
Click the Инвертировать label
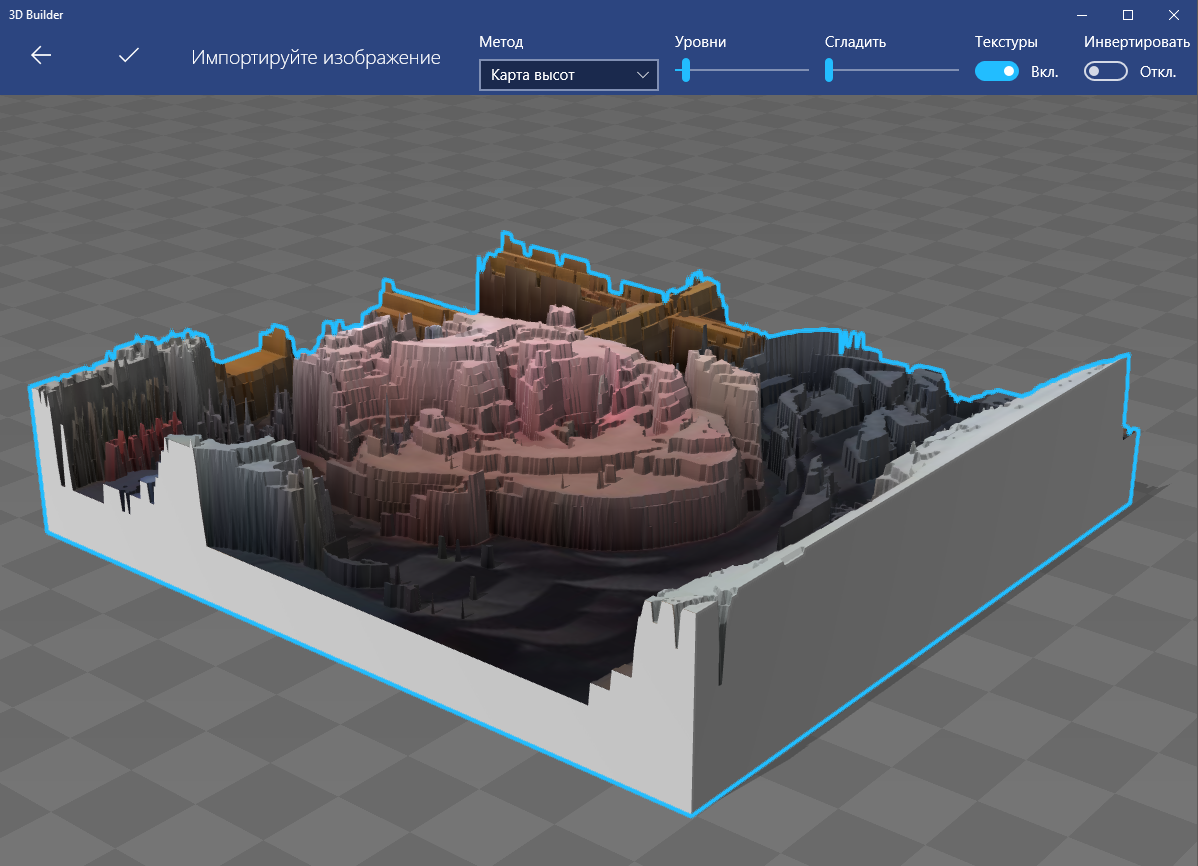pyautogui.click(x=1136, y=42)
